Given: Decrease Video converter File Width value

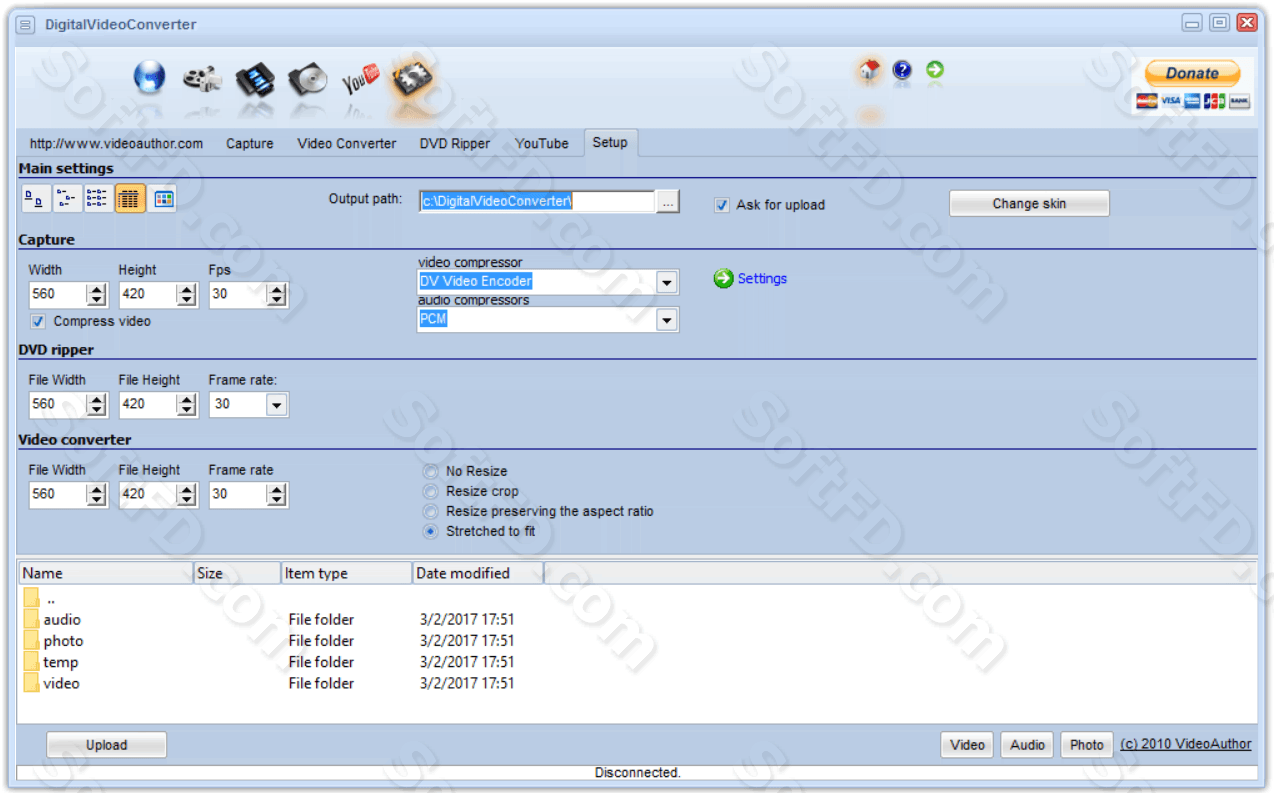Looking at the screenshot, I should click(96, 500).
